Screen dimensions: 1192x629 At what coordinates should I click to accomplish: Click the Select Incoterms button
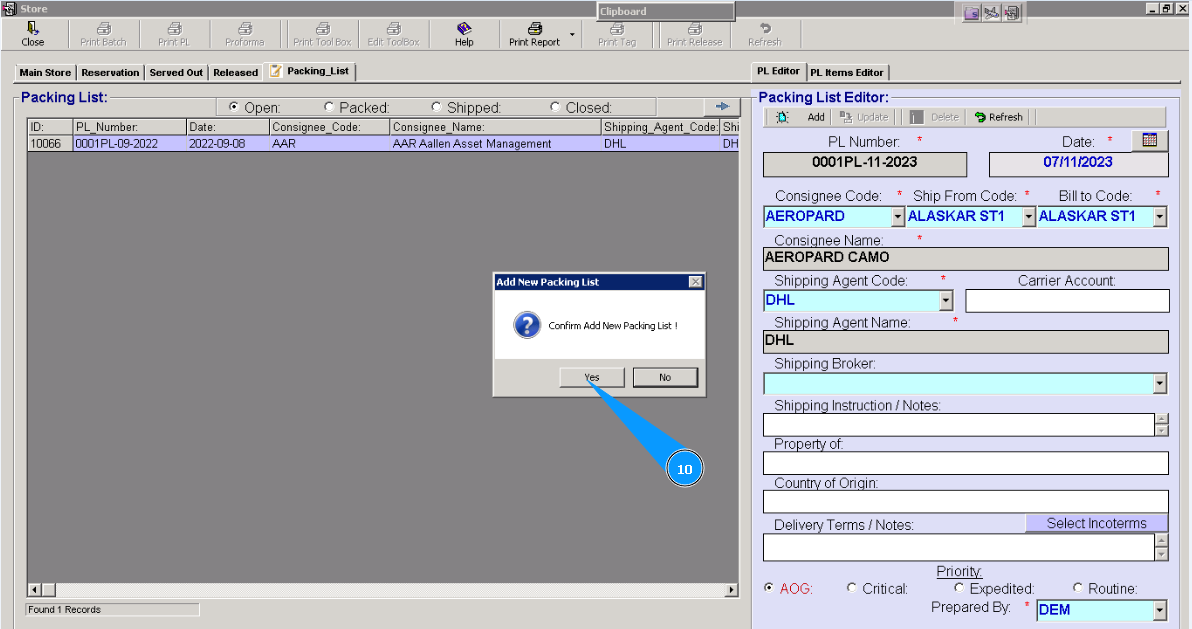click(1096, 523)
